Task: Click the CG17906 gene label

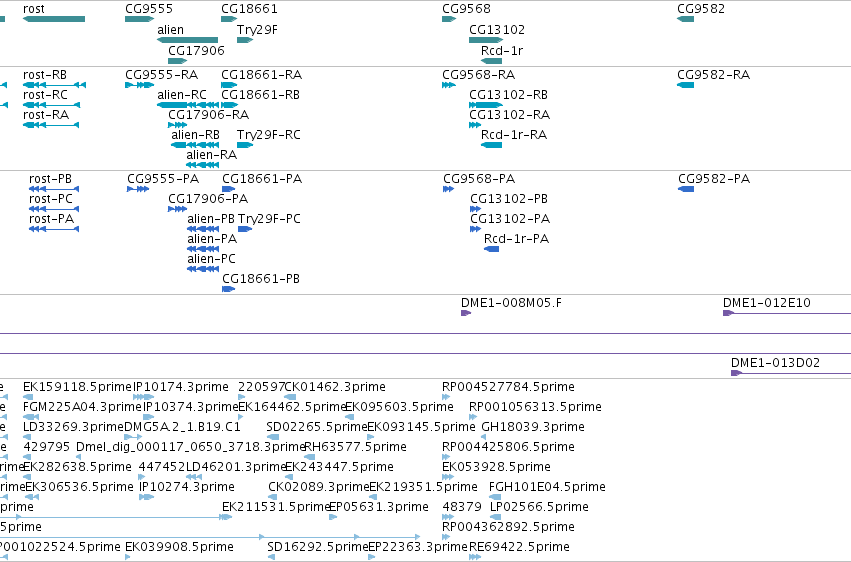Action: [196, 50]
